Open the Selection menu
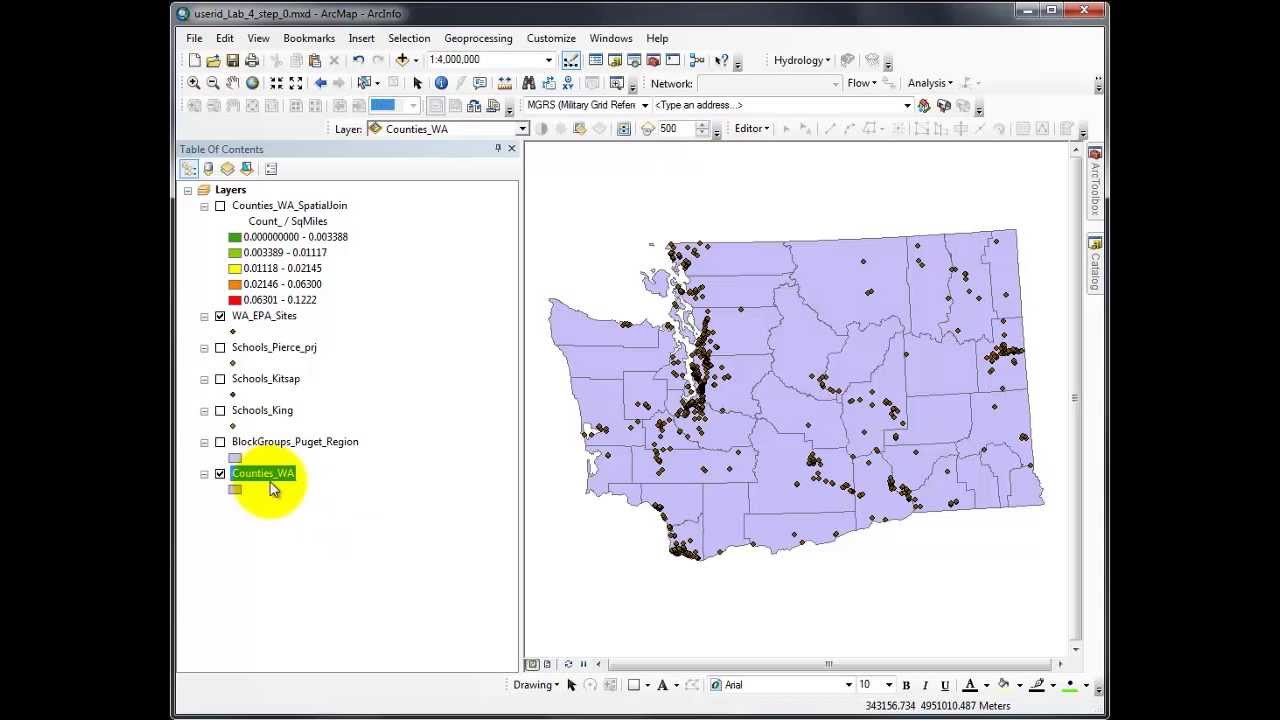Image resolution: width=1280 pixels, height=720 pixels. [409, 38]
